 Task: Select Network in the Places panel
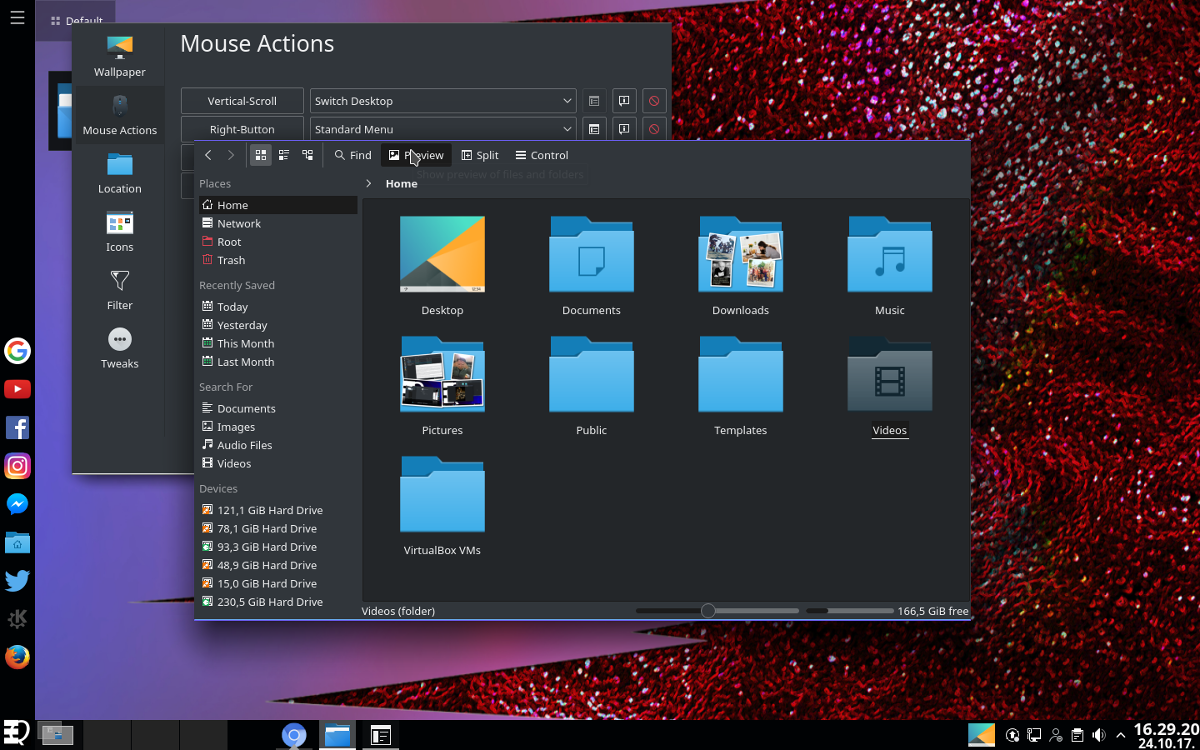[x=276, y=223]
